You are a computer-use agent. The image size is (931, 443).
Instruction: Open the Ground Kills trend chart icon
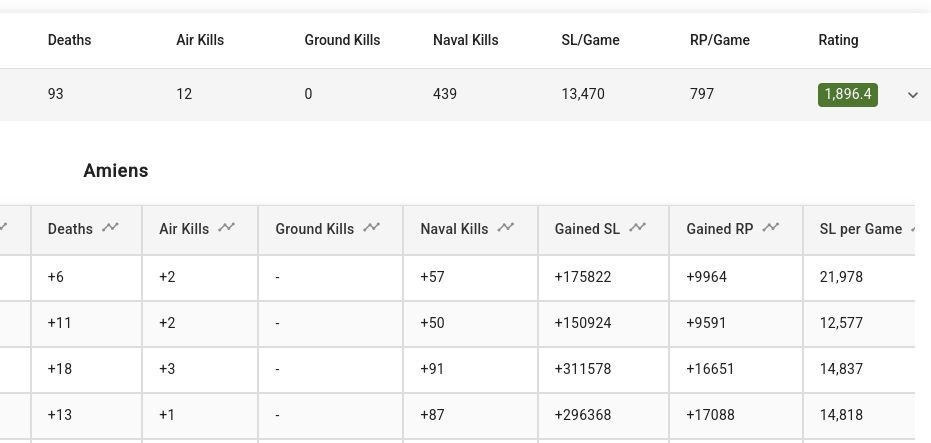point(372,228)
